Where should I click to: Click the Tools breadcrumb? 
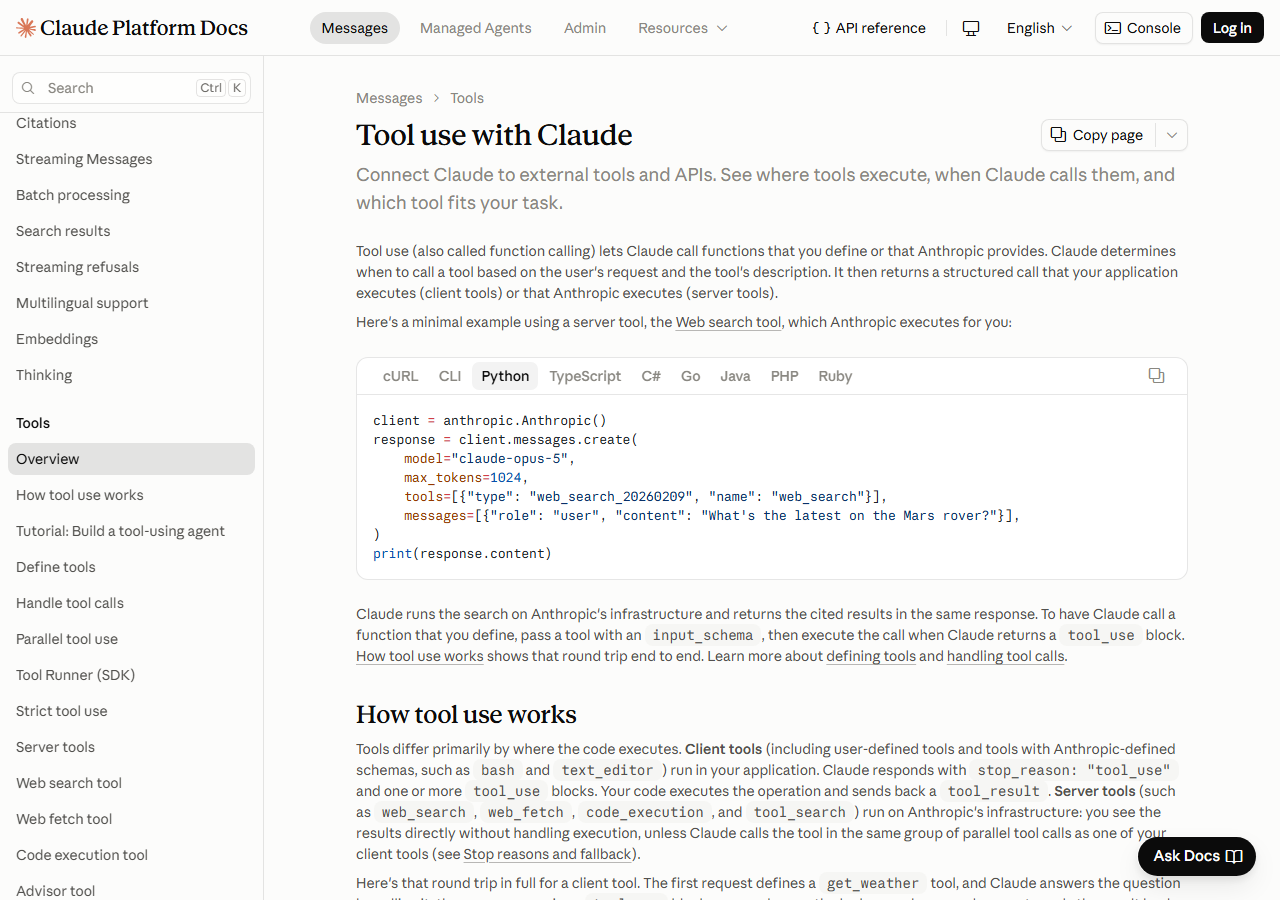tap(467, 98)
